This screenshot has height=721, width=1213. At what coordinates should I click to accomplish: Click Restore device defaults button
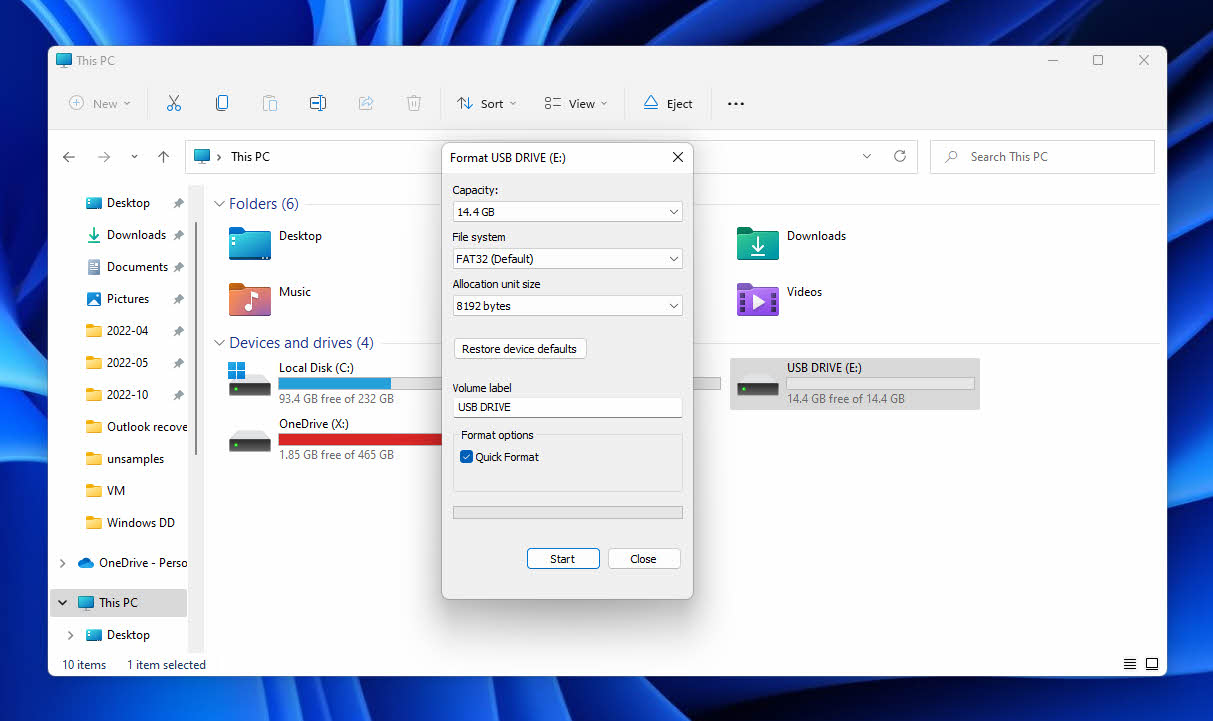coord(520,349)
